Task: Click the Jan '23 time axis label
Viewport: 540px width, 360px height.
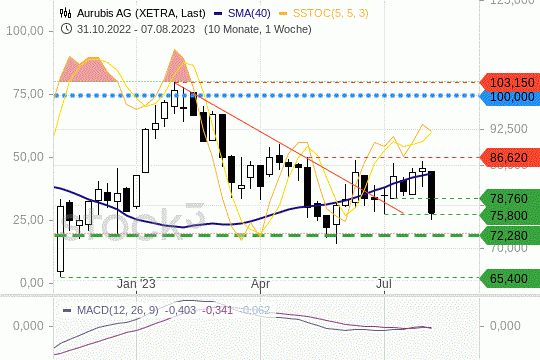Action: point(136,284)
